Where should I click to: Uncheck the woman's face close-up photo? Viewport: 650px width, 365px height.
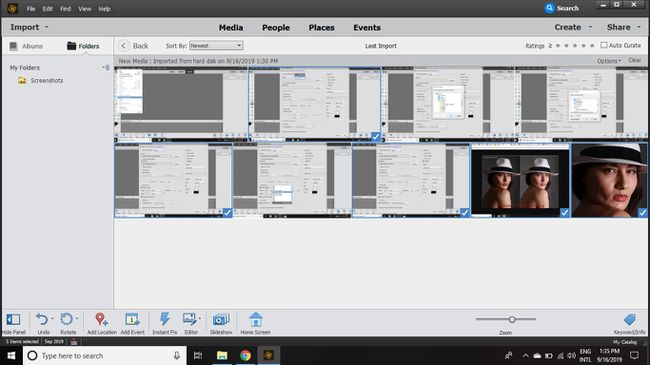pos(642,212)
